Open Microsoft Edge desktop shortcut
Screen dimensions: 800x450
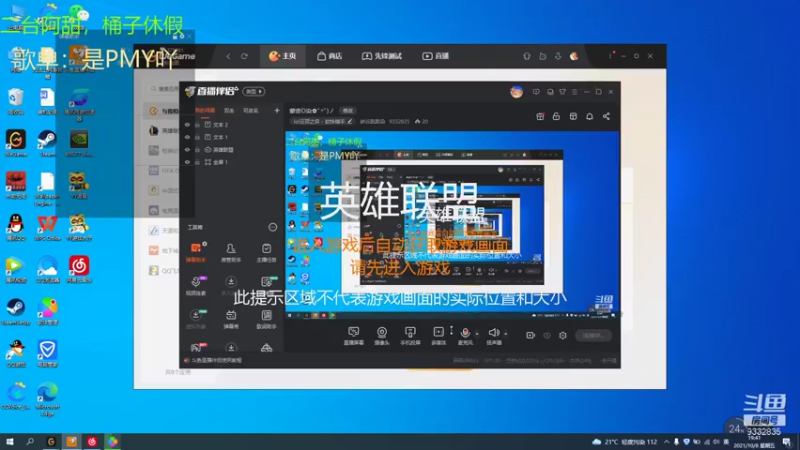click(x=47, y=399)
